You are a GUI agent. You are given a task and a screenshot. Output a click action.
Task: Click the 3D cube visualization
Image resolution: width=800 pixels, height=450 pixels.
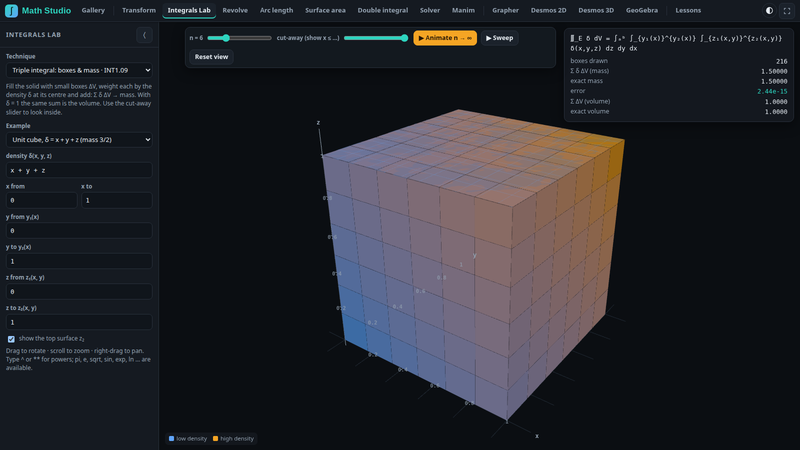click(x=472, y=265)
